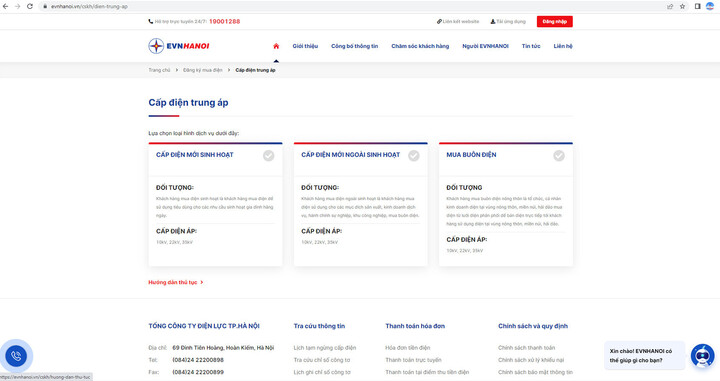Image resolution: width=720 pixels, height=381 pixels.
Task: Select the Mua buôn điện checkmark
Action: 559,156
